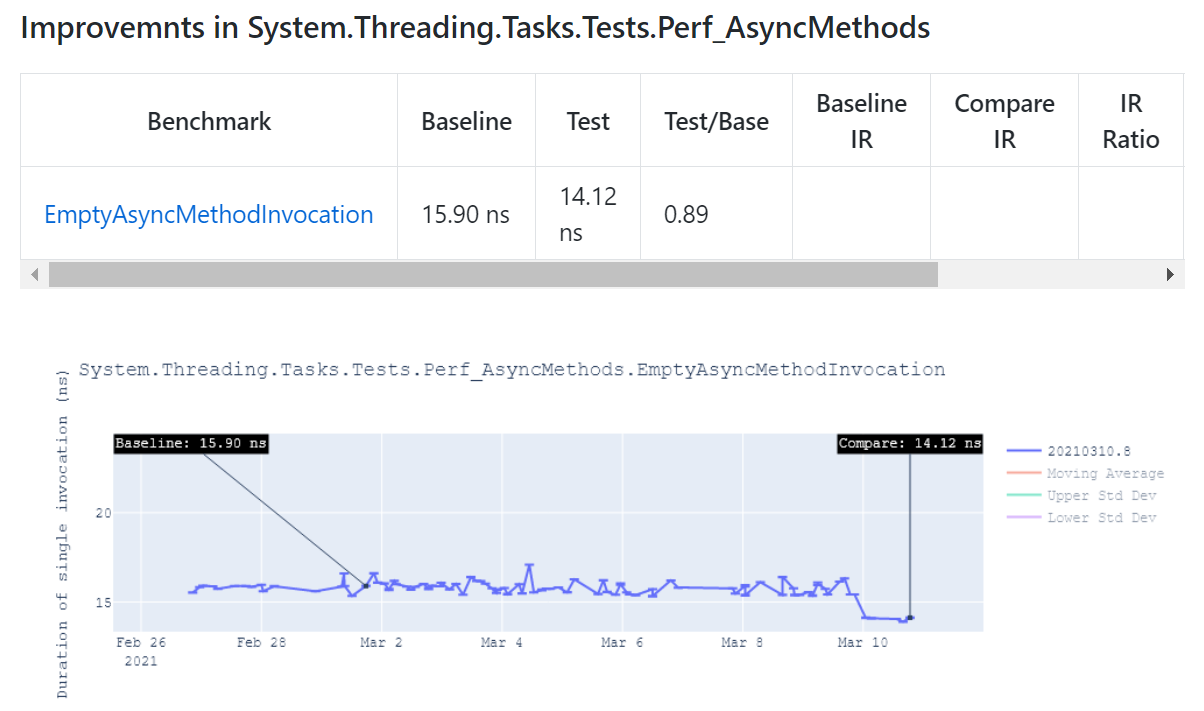Image resolution: width=1204 pixels, height=711 pixels.
Task: Click the 14.12 ns test cell
Action: [588, 214]
